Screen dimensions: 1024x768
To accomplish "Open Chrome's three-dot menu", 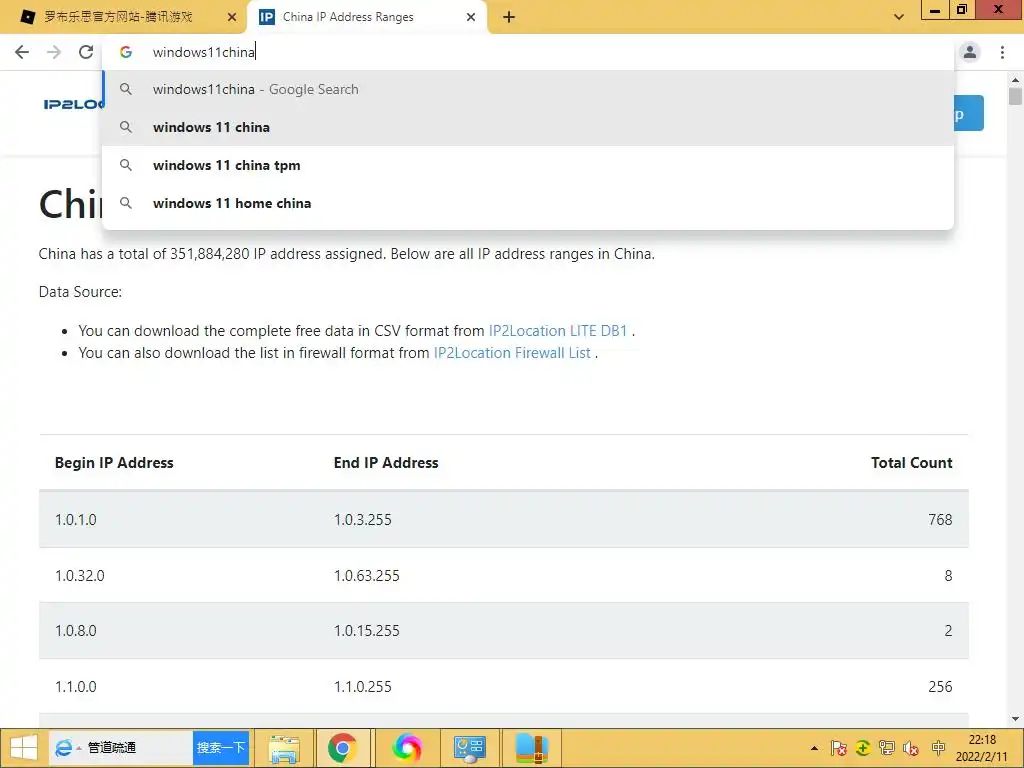I will (x=1002, y=52).
